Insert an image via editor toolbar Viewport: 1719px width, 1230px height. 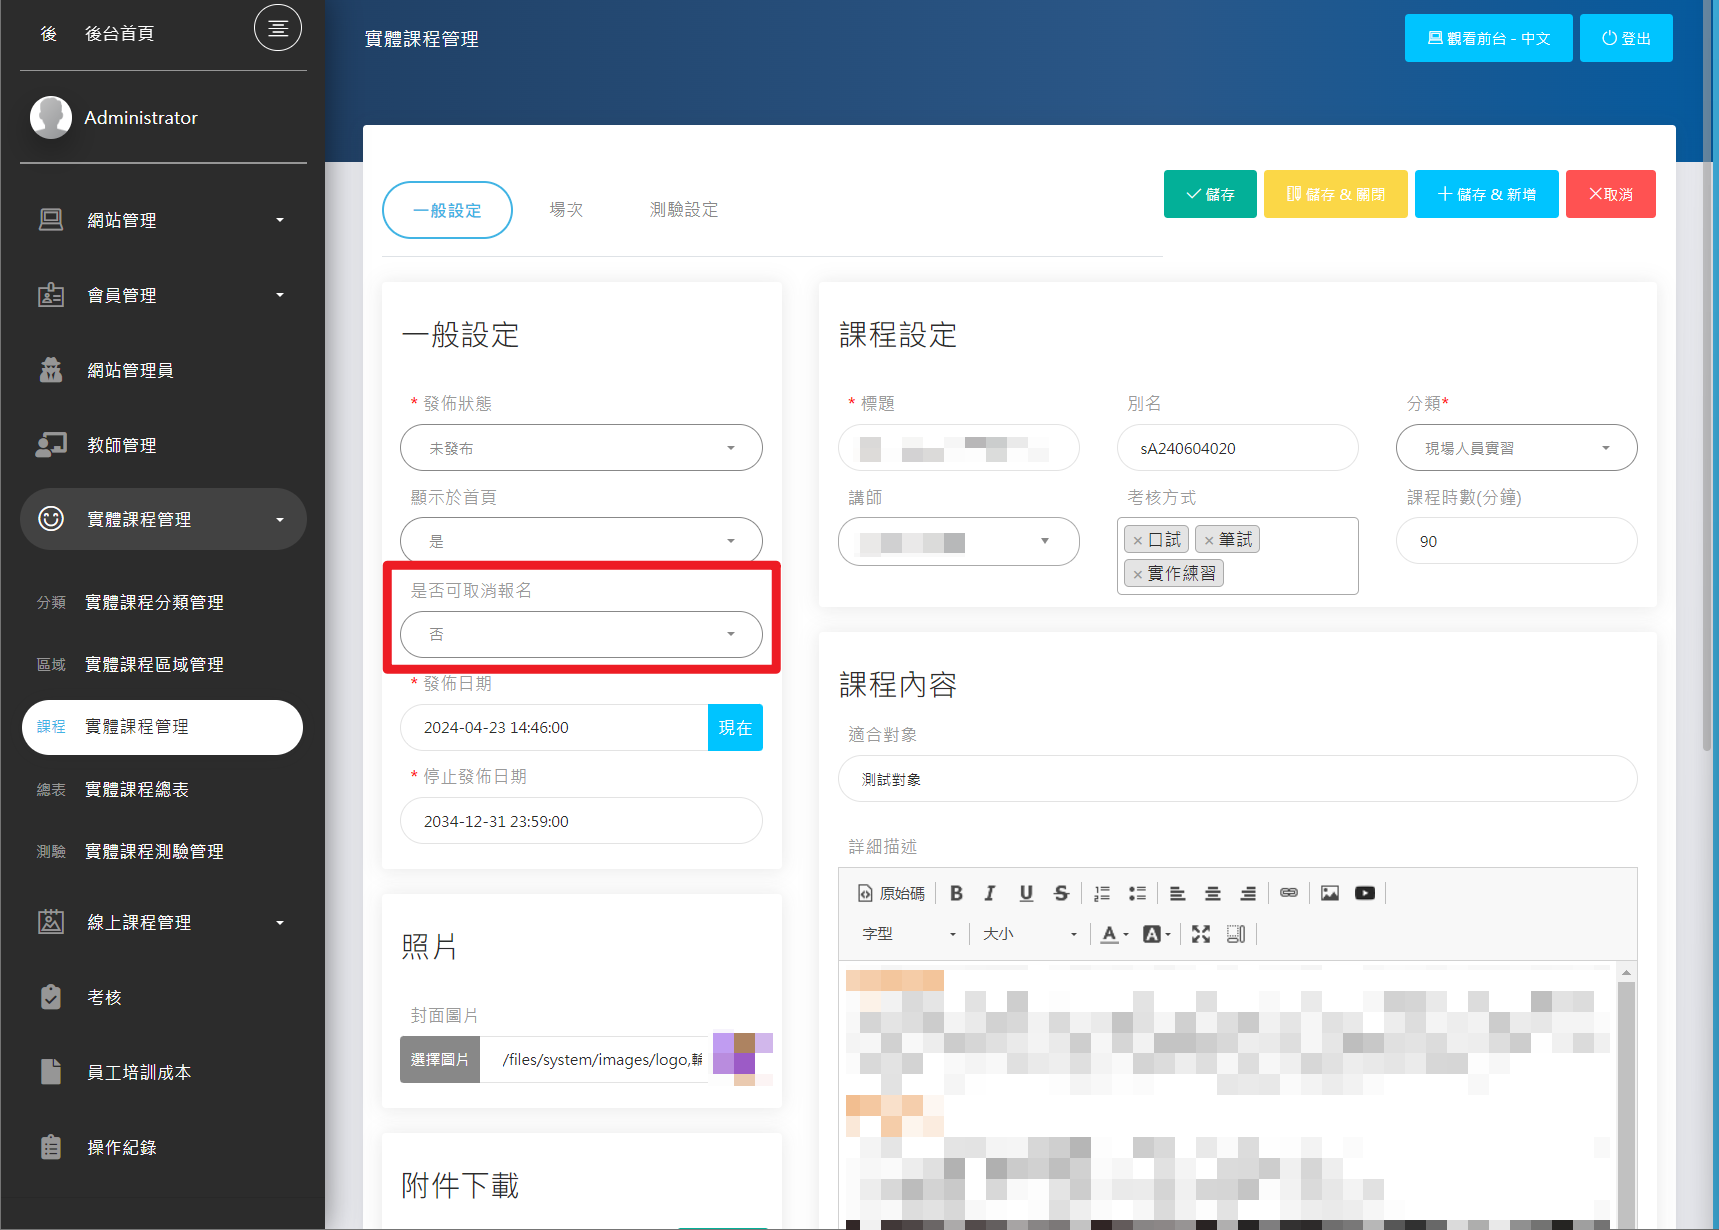point(1329,893)
